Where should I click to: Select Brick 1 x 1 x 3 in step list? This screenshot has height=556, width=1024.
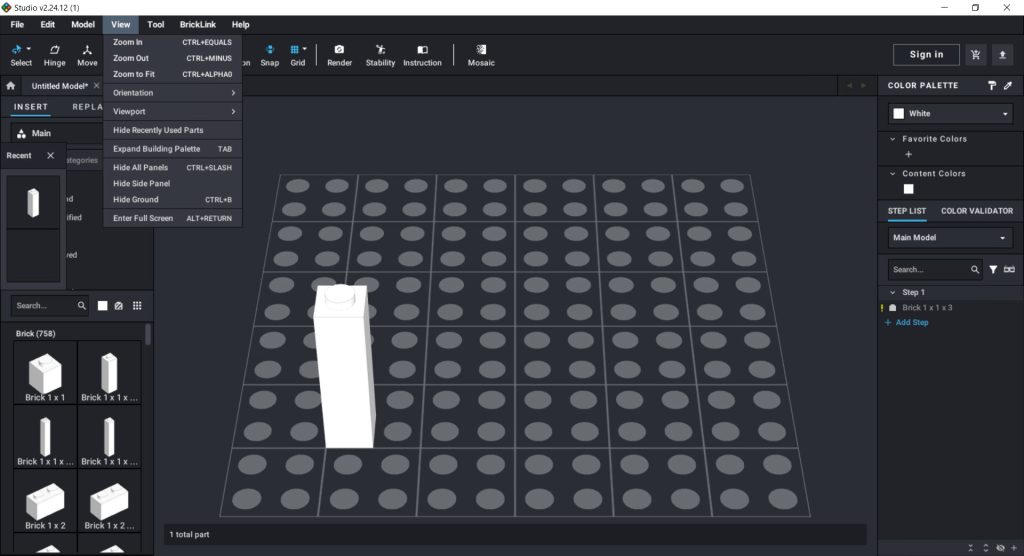click(927, 308)
